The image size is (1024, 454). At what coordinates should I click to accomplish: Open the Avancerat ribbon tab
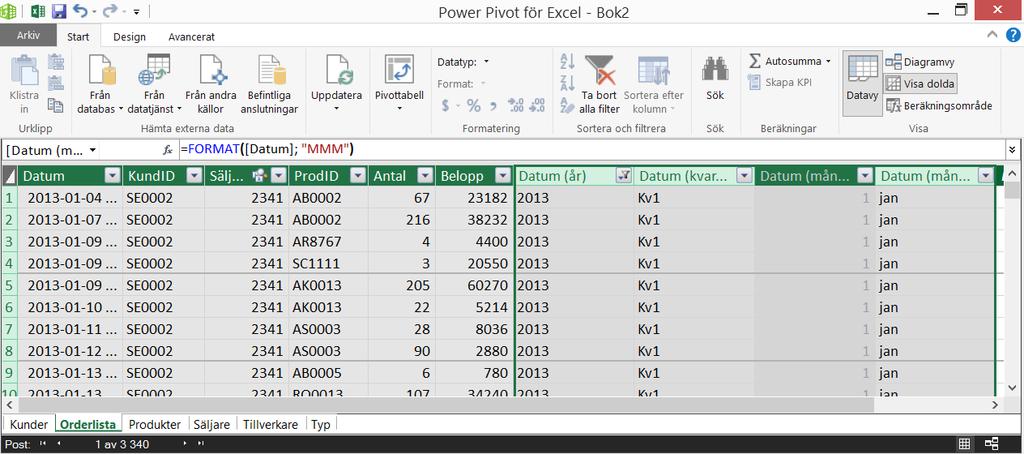click(x=191, y=37)
